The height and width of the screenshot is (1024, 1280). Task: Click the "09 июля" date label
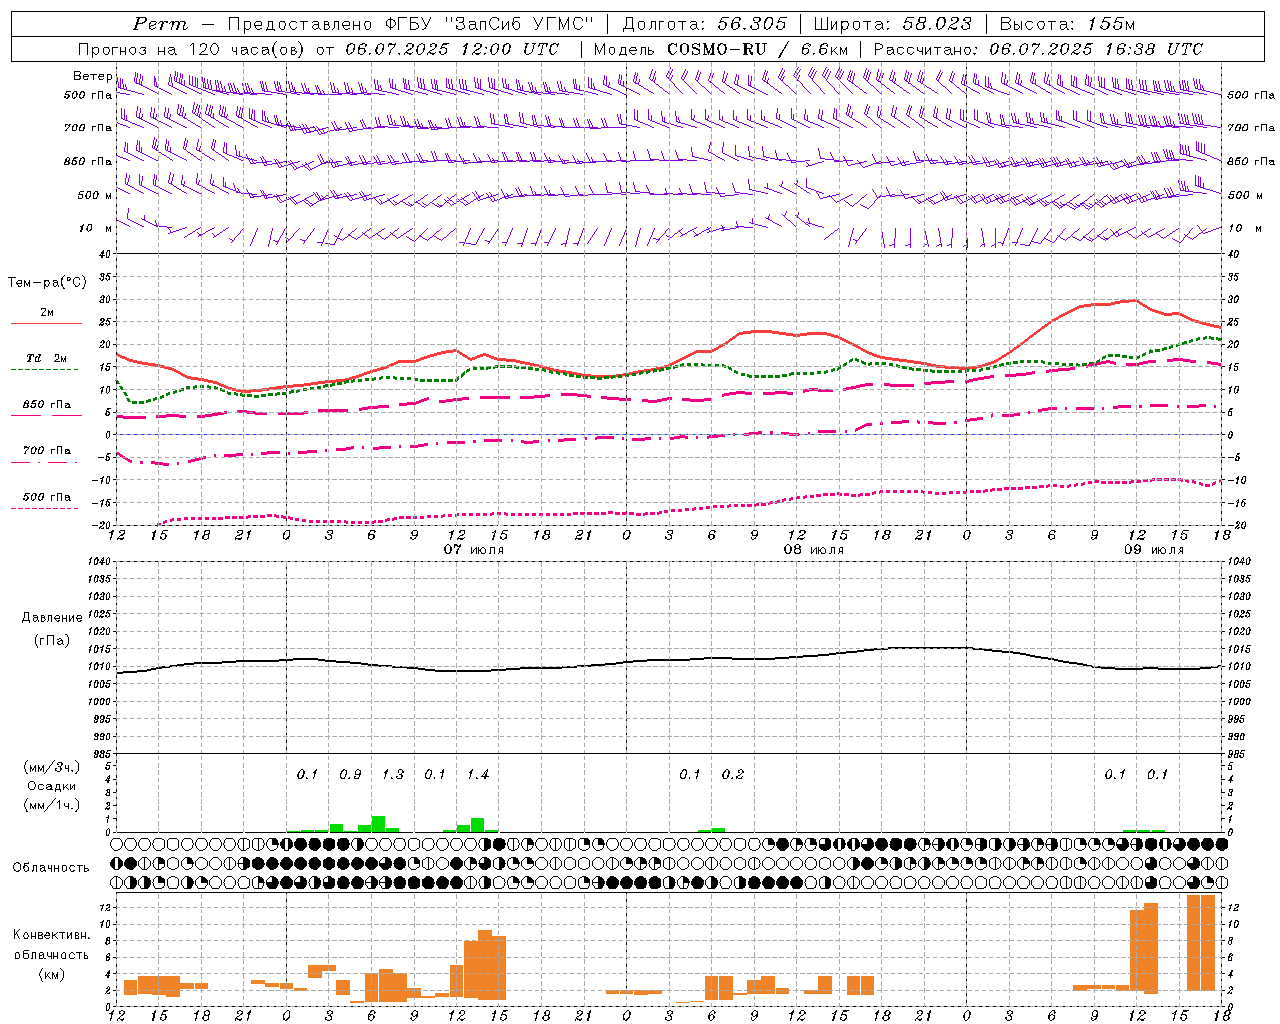1154,550
